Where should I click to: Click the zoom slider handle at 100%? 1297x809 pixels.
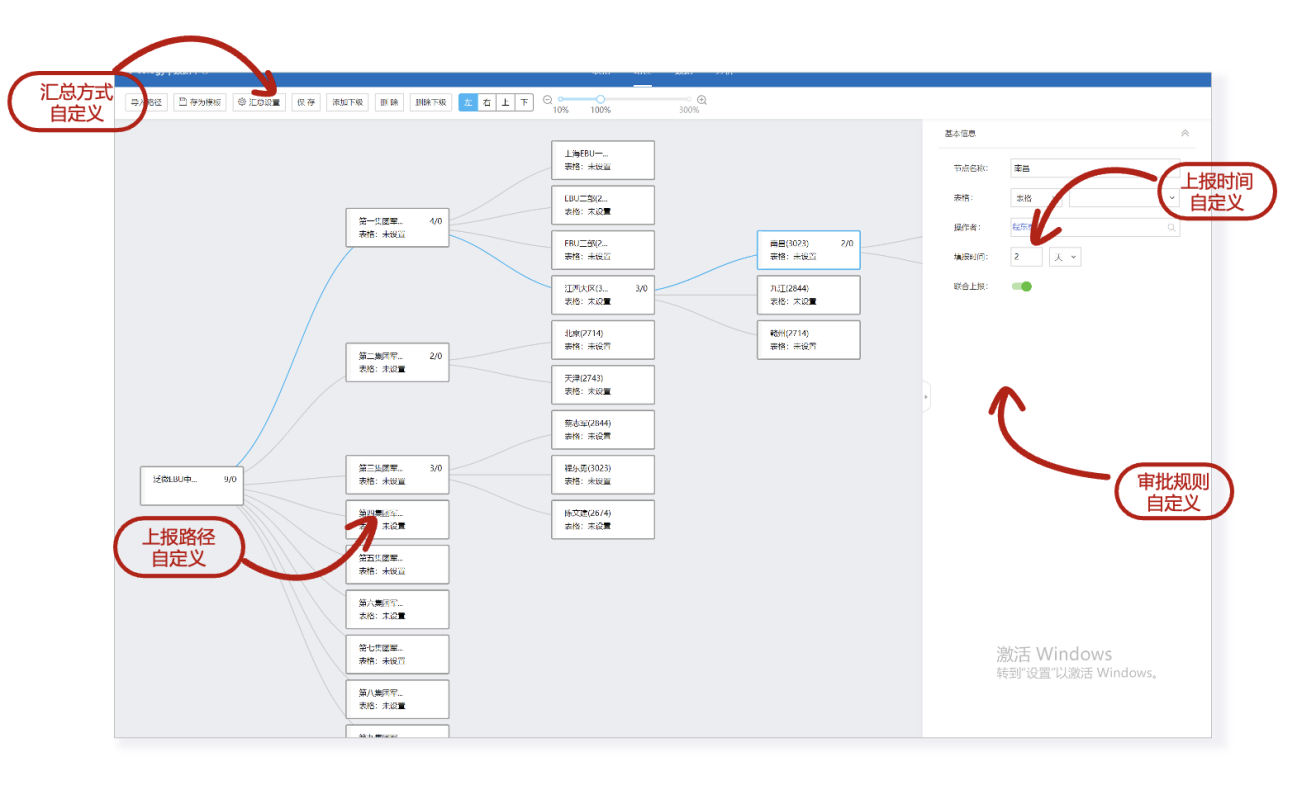tap(600, 99)
